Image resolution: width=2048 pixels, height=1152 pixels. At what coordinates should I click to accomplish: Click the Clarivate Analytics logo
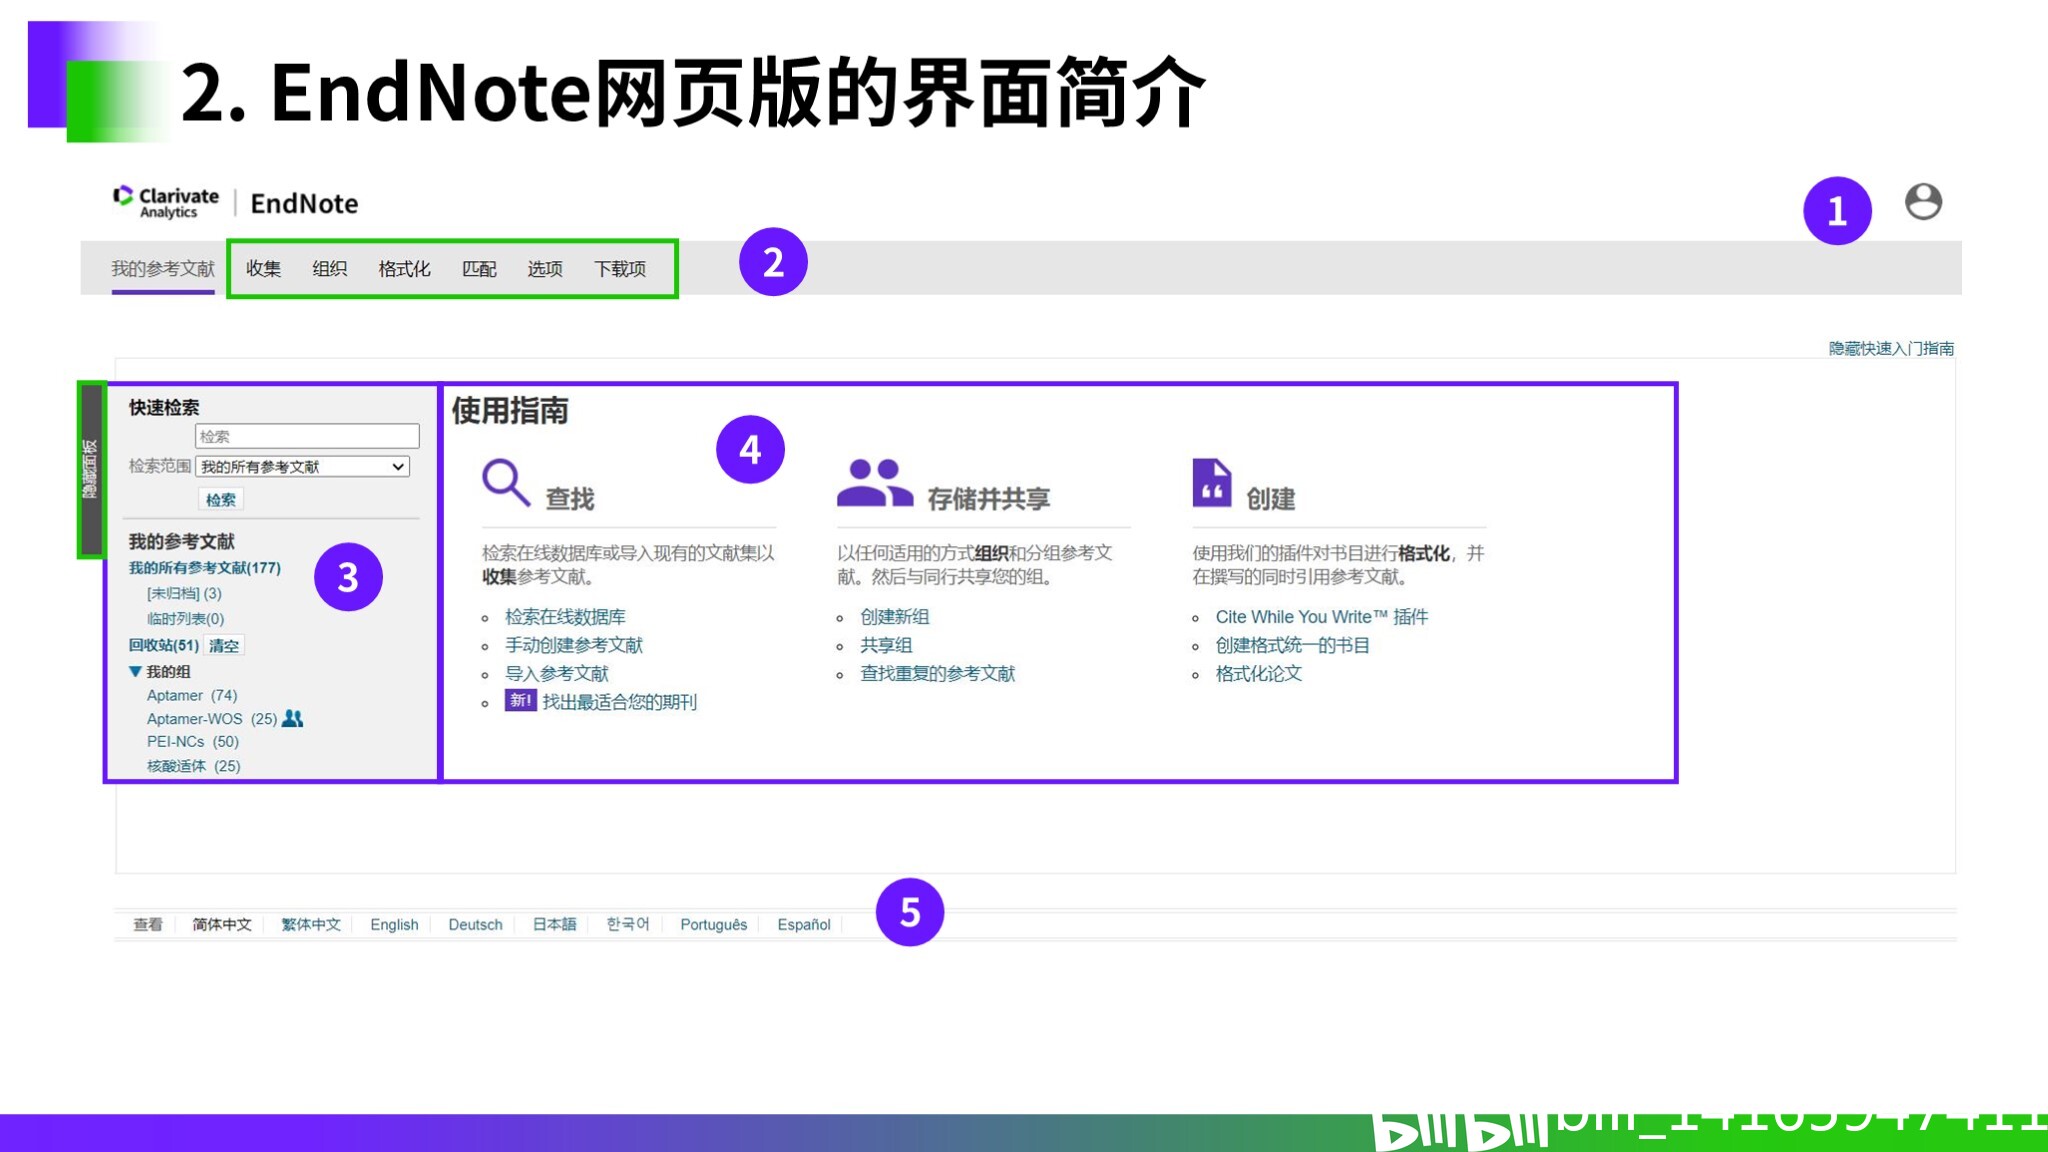[166, 199]
